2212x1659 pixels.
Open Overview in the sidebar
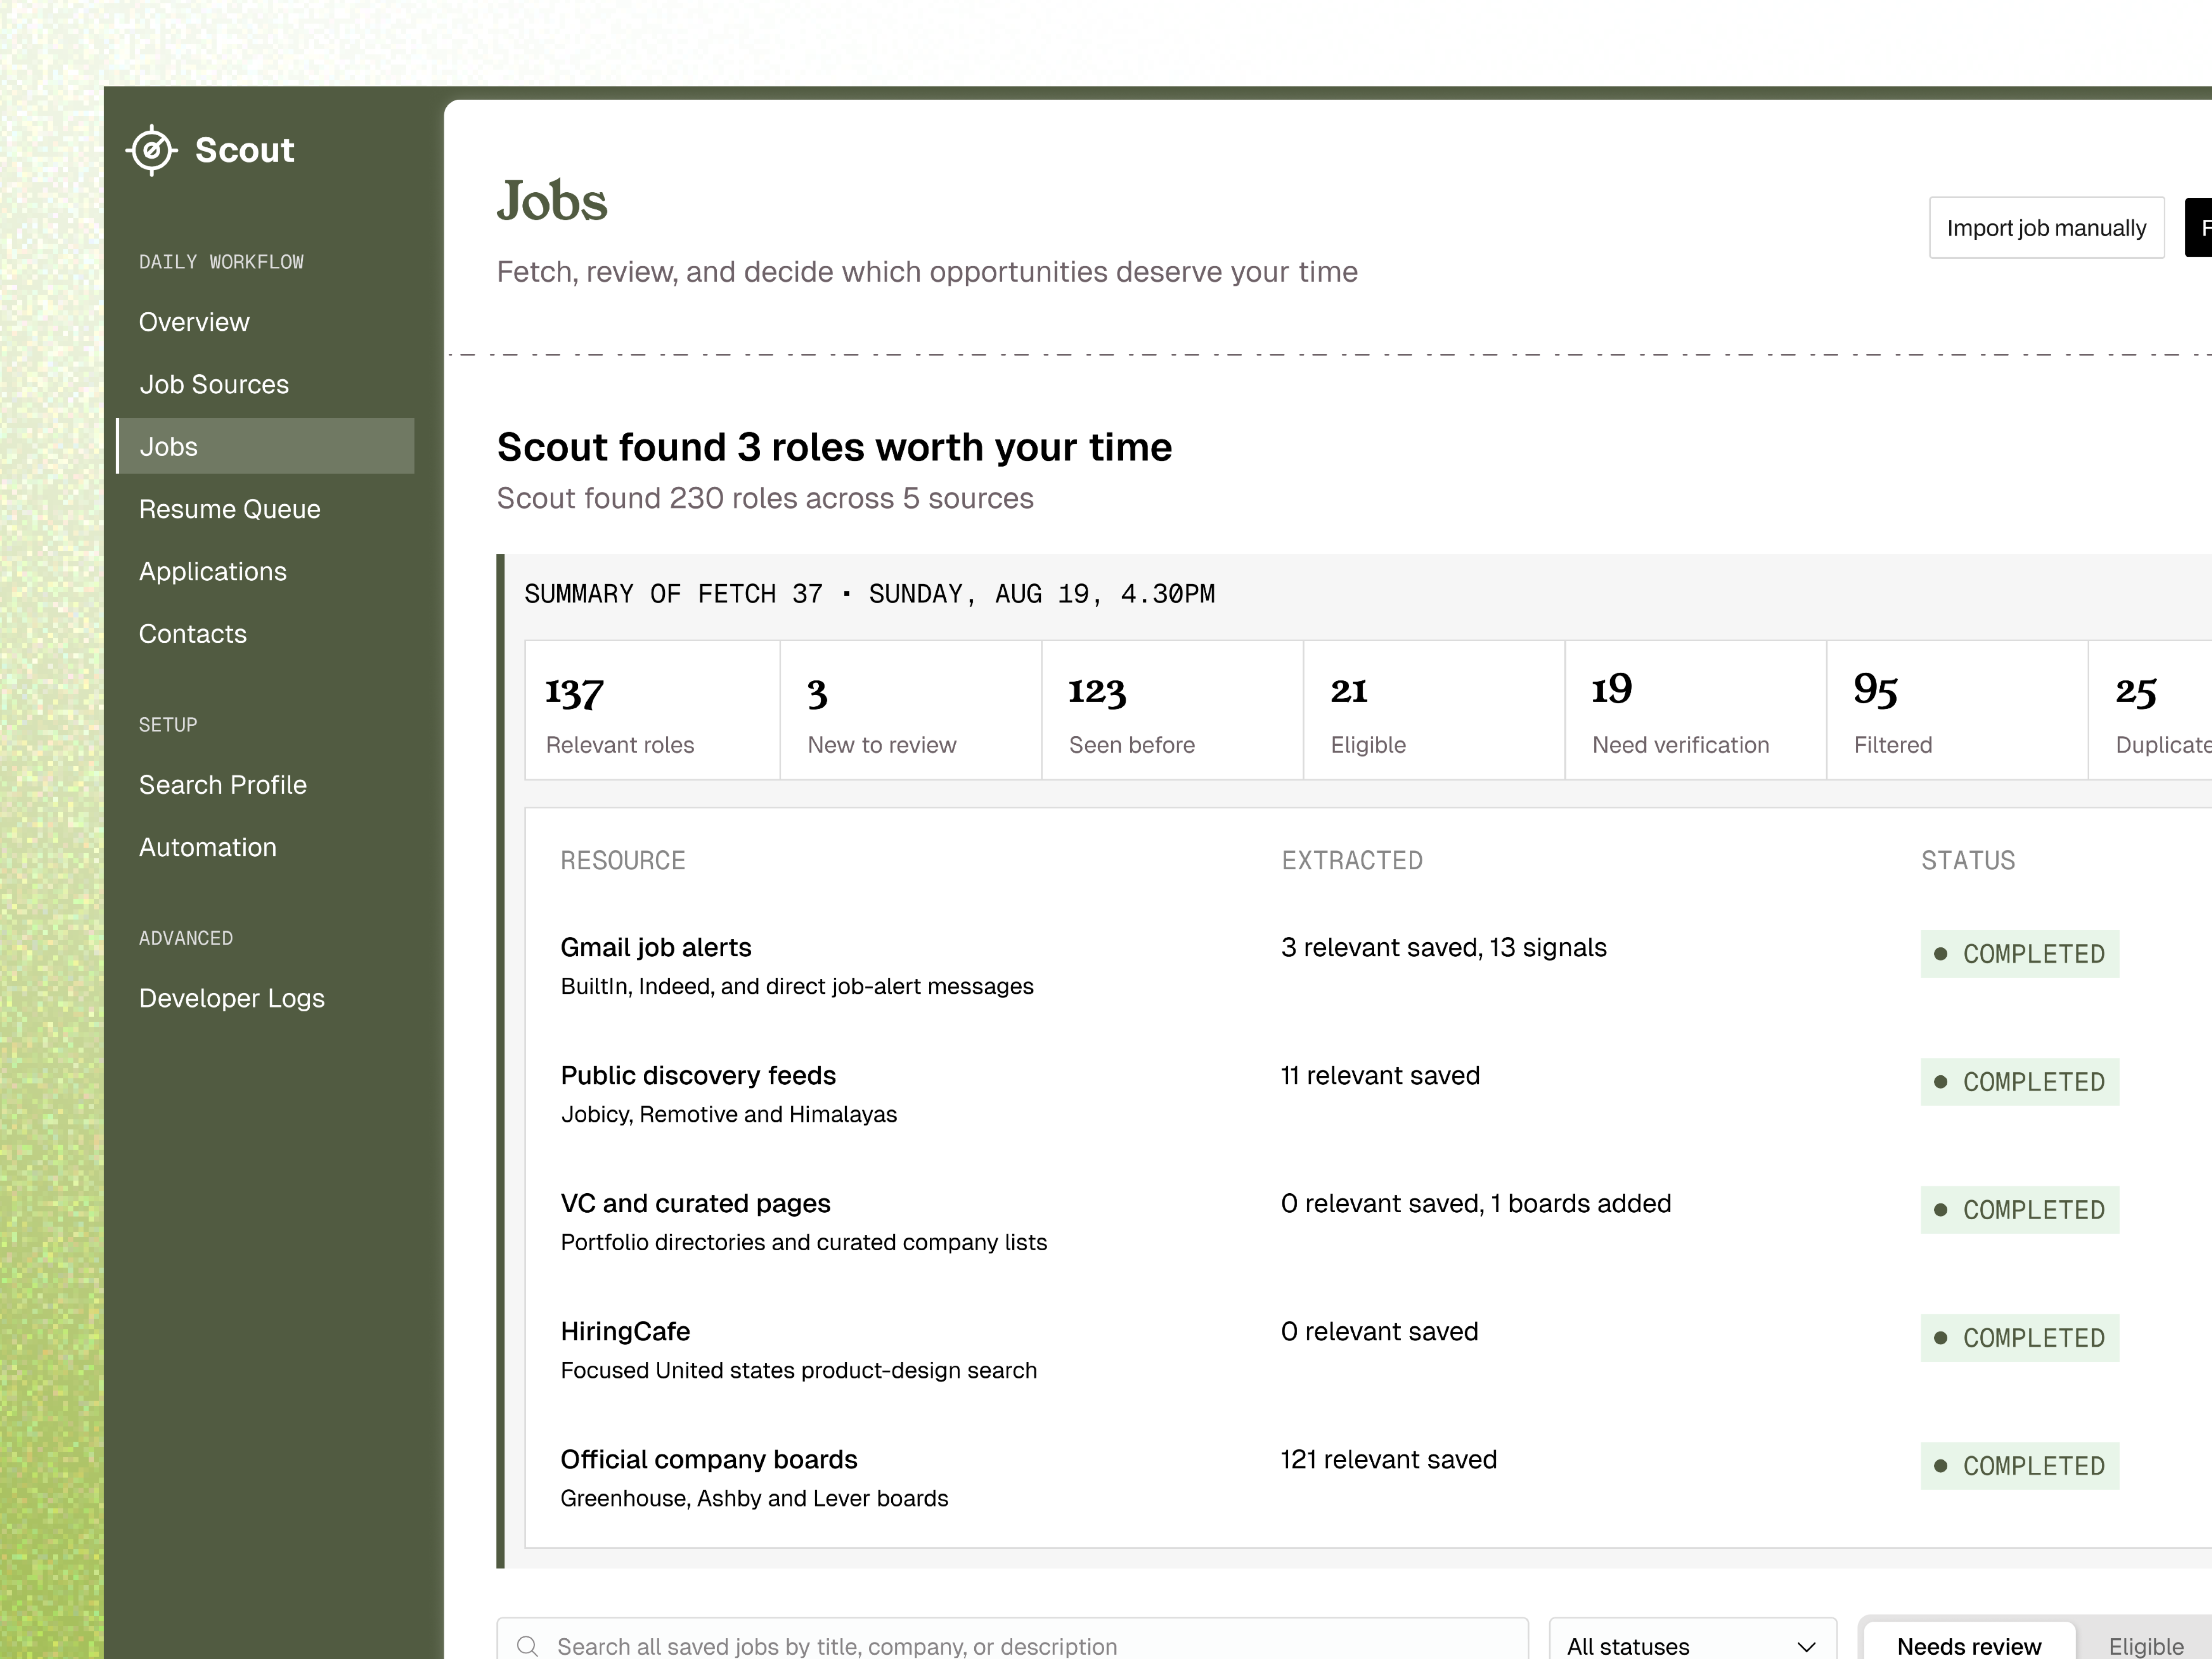194,322
